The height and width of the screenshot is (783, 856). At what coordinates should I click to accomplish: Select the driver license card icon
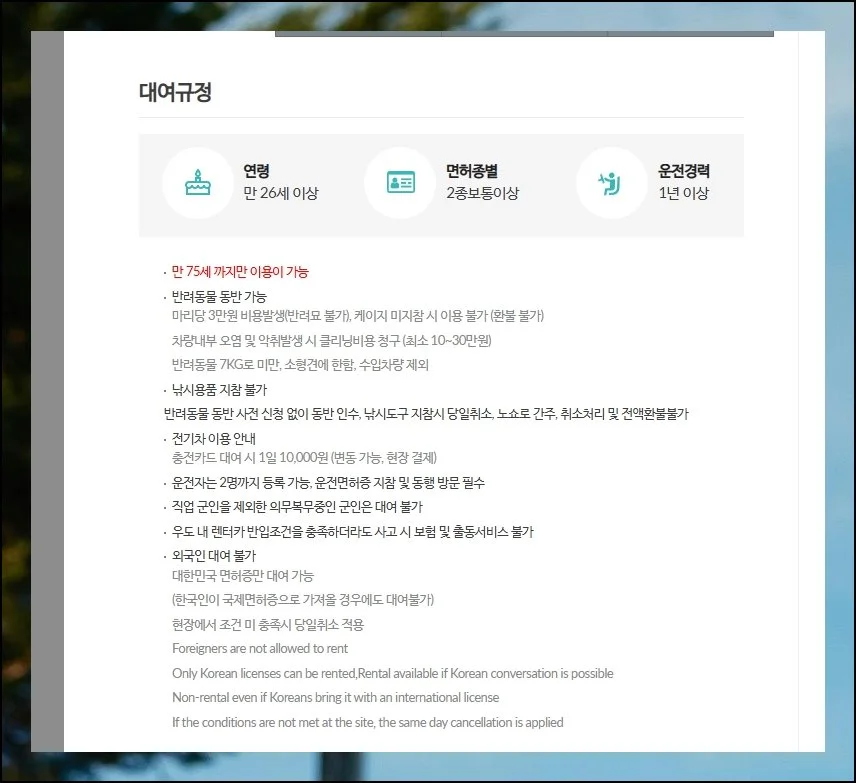coord(400,183)
